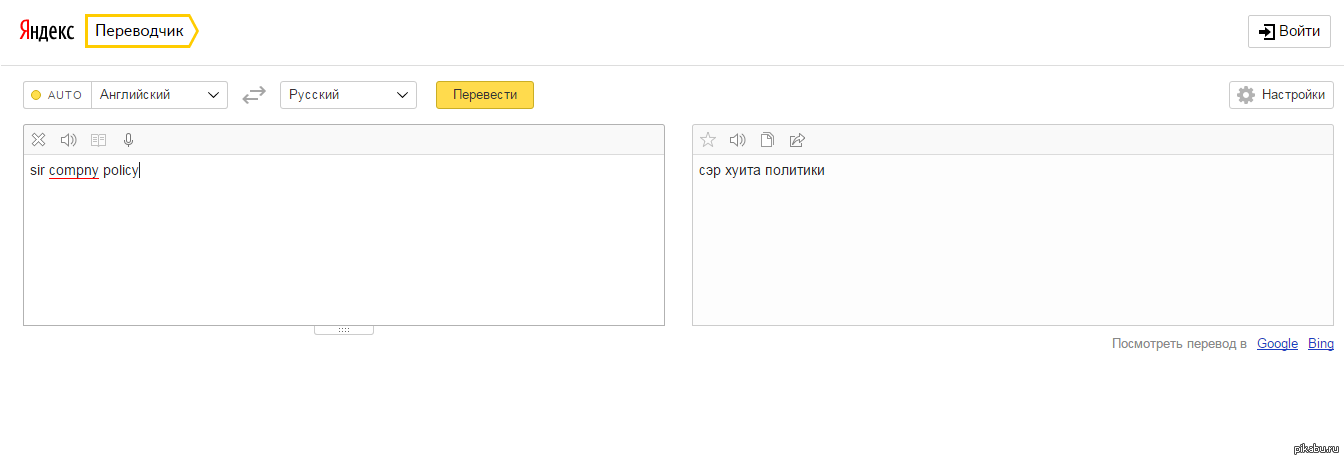Open Настройки settings
The width and height of the screenshot is (1344, 460).
(1281, 95)
